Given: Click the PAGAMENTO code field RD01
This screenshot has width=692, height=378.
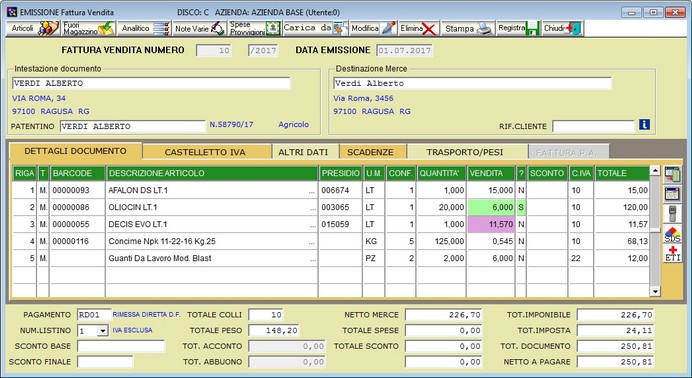Looking at the screenshot, I should pos(94,315).
